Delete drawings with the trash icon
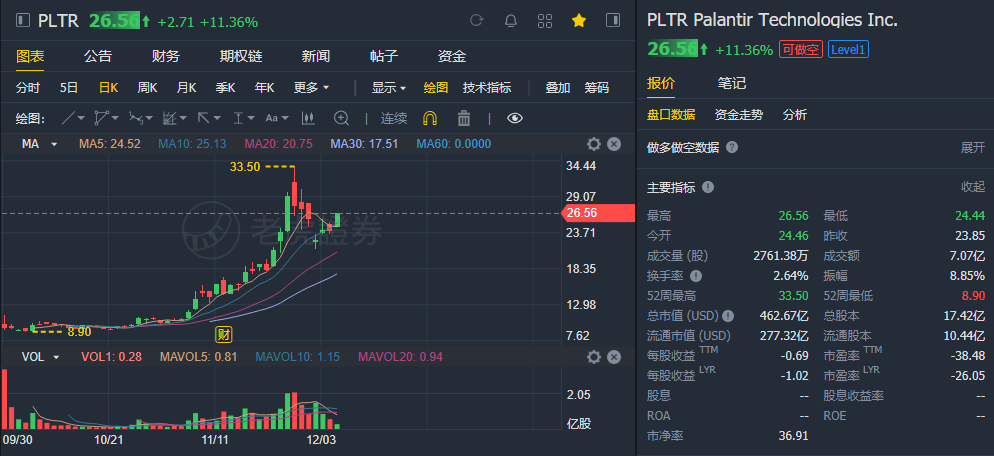This screenshot has height=456, width=994. (464, 118)
